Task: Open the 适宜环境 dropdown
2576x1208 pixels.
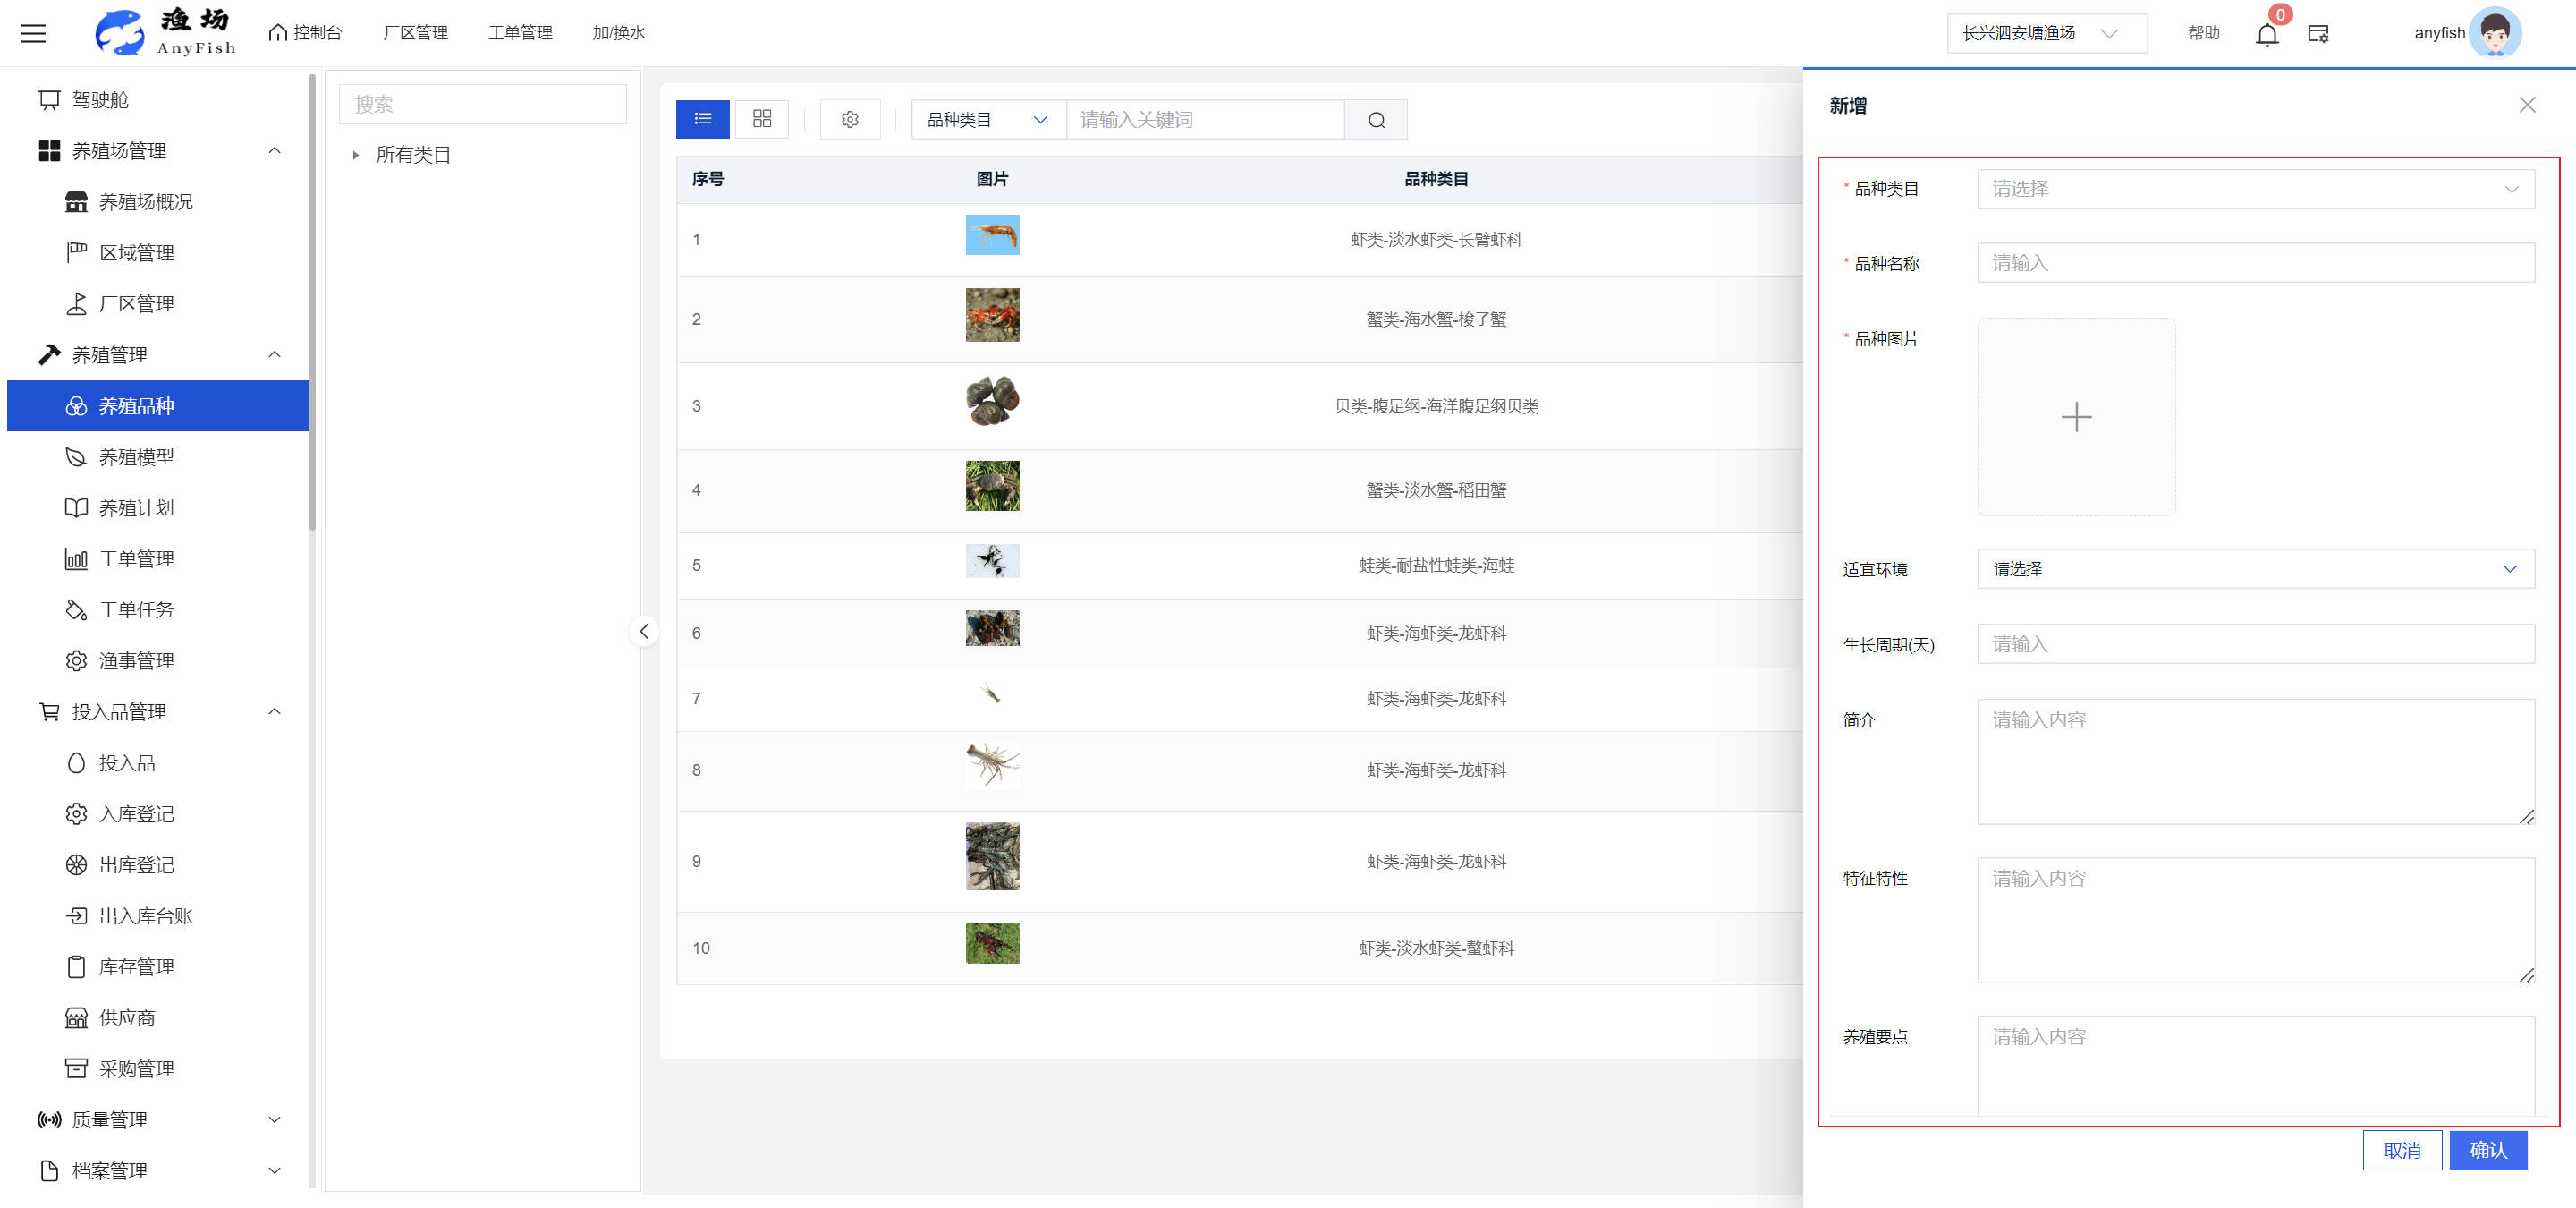Action: tap(2254, 569)
